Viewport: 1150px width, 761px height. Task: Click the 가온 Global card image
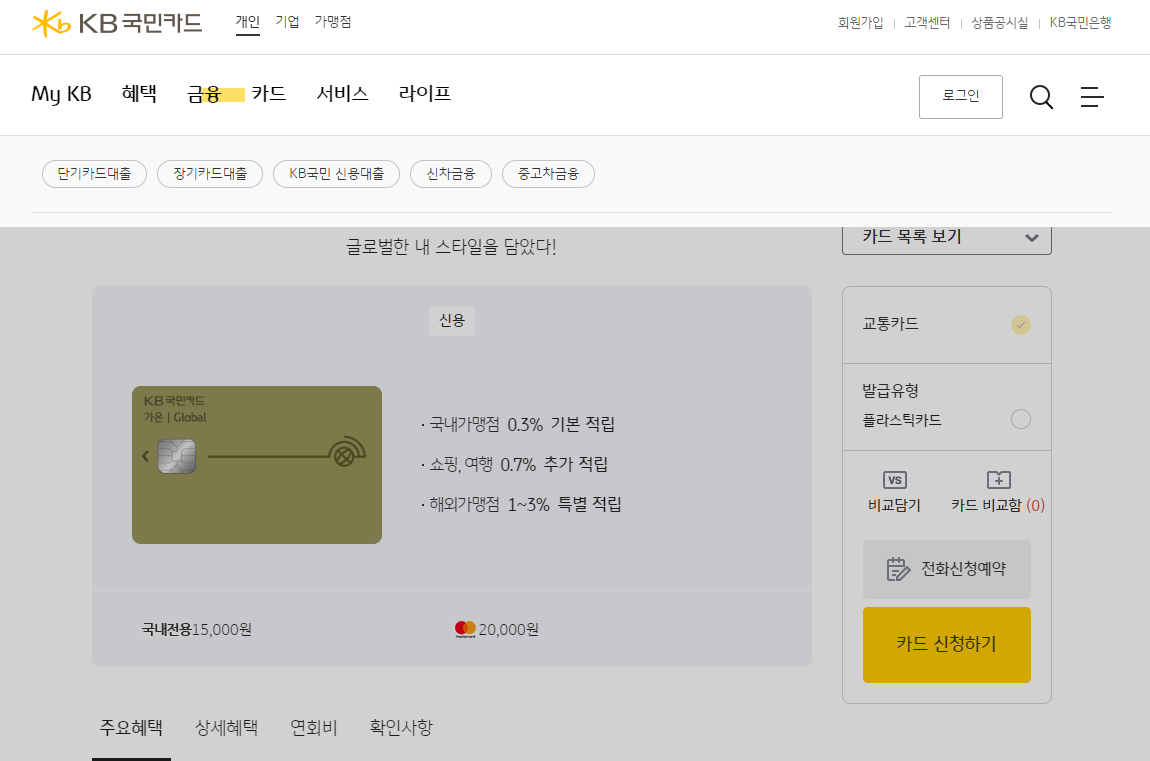(257, 465)
